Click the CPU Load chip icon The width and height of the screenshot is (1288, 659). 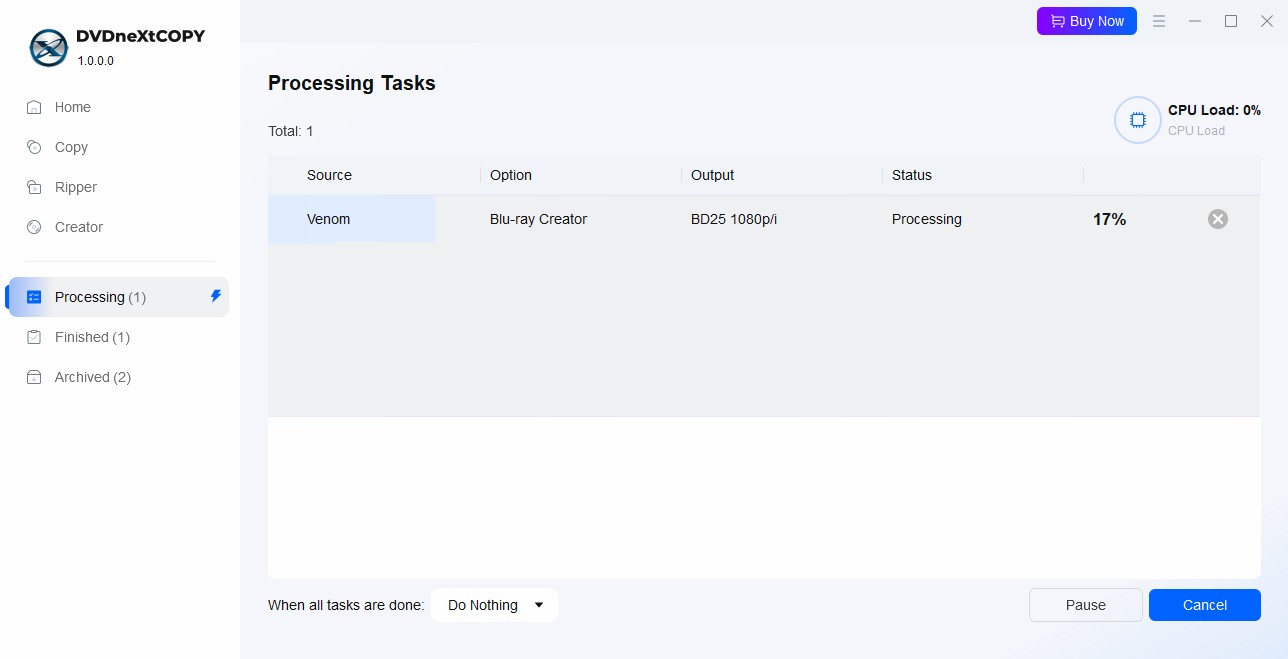(x=1137, y=120)
